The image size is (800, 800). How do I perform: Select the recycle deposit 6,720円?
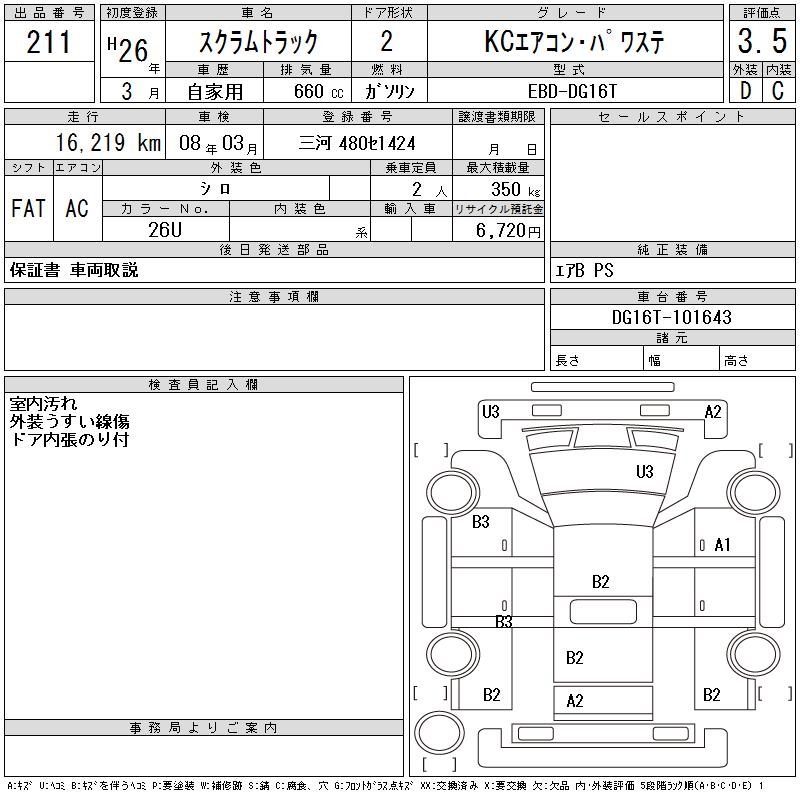pyautogui.click(x=508, y=231)
